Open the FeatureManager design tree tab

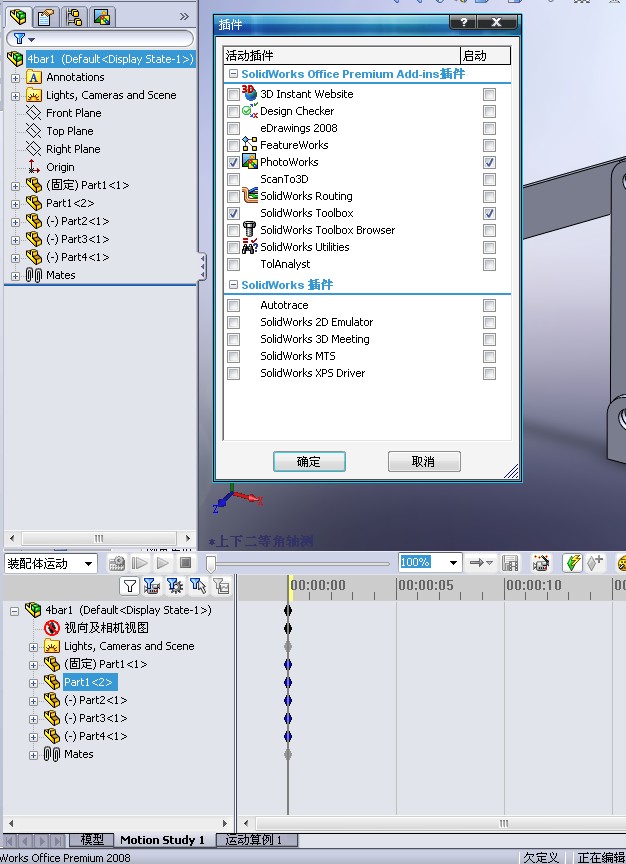tap(18, 17)
